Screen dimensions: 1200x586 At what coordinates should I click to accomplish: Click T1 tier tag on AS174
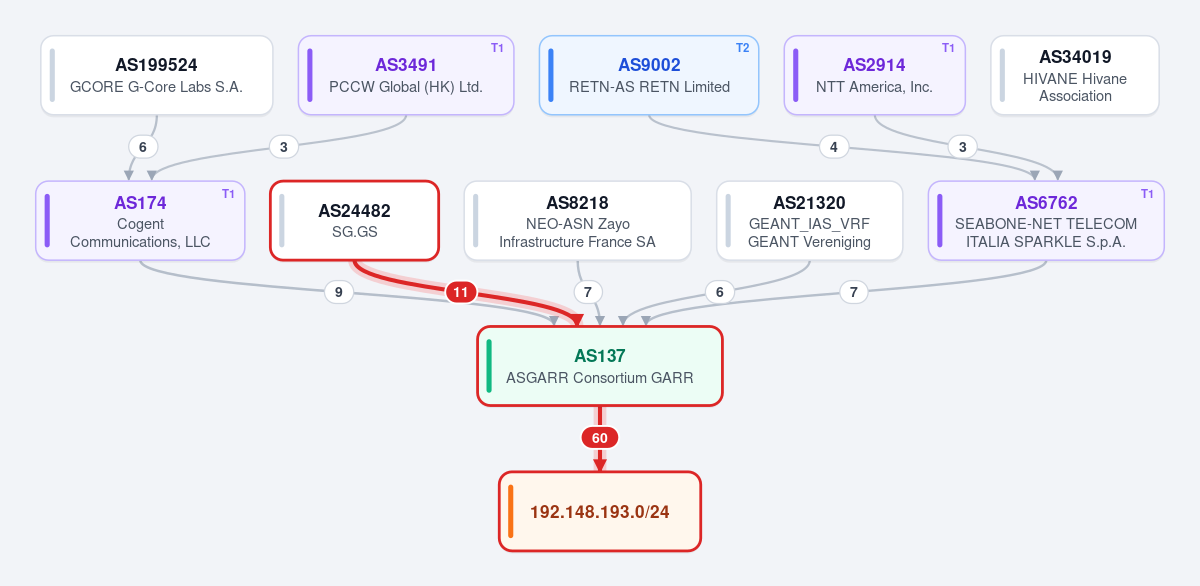(228, 193)
